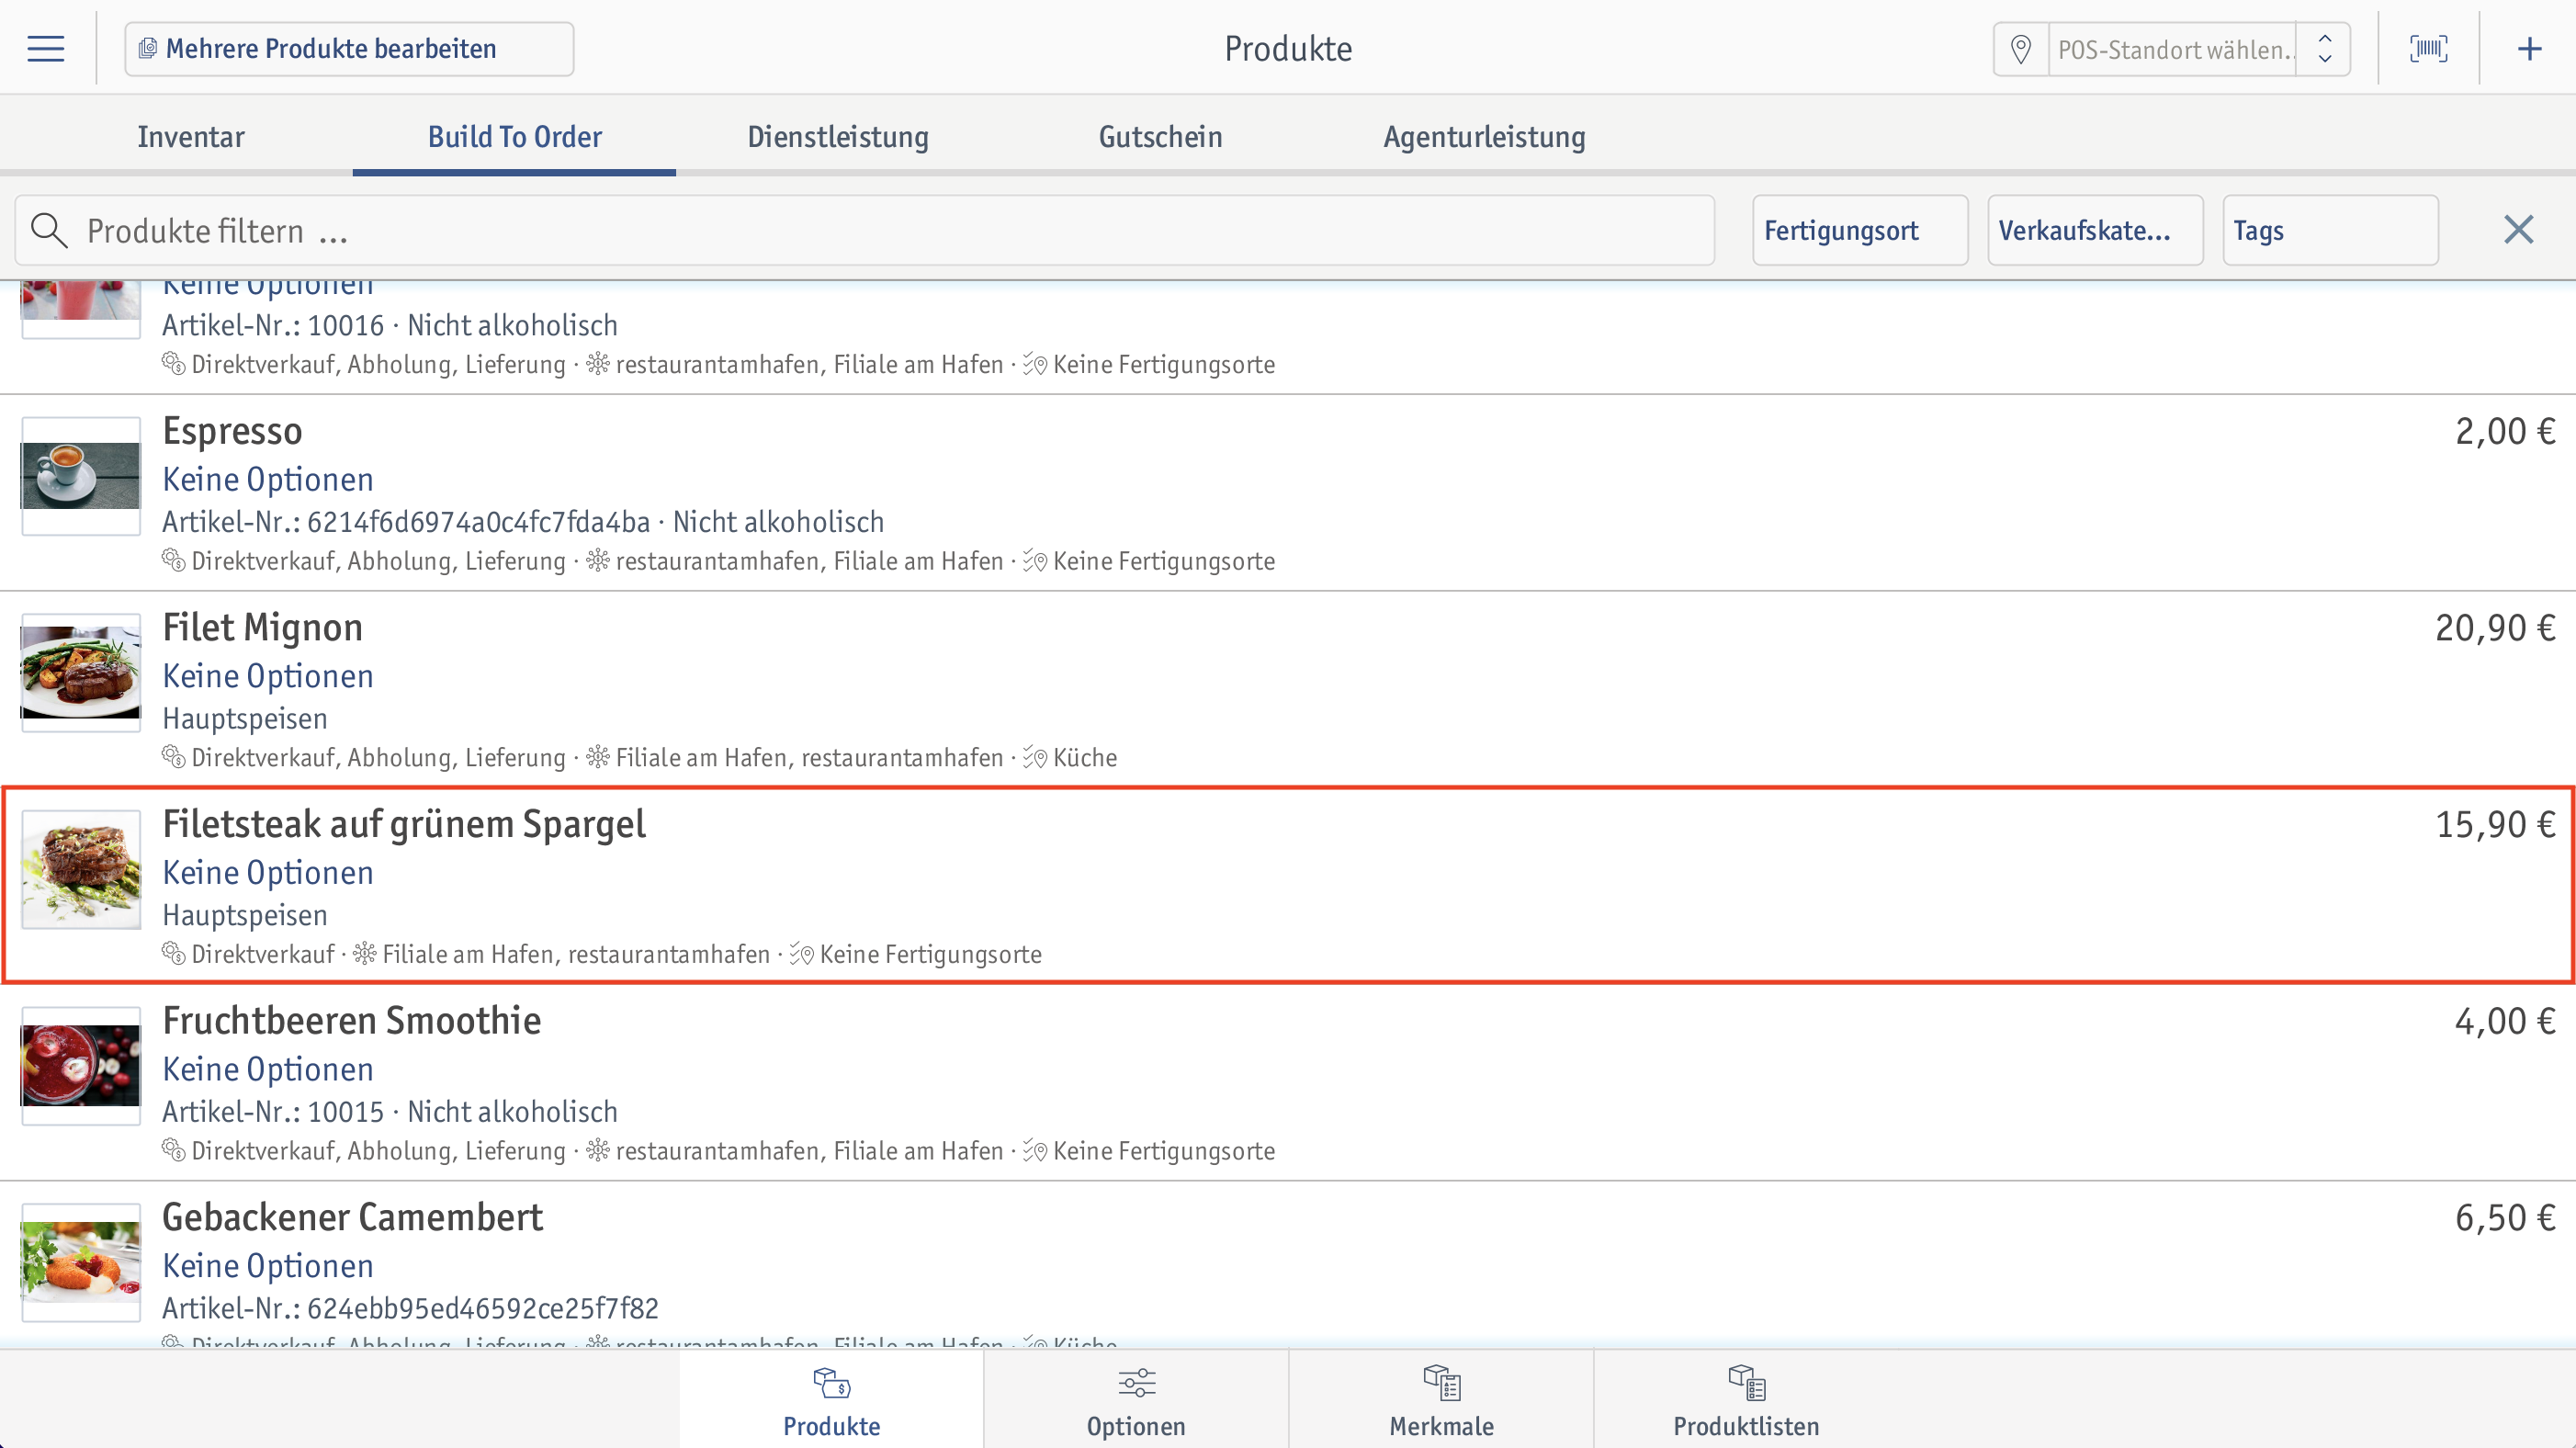Screen dimensions: 2576x1448
Task: Click the location pin icon
Action: pos(2021,49)
